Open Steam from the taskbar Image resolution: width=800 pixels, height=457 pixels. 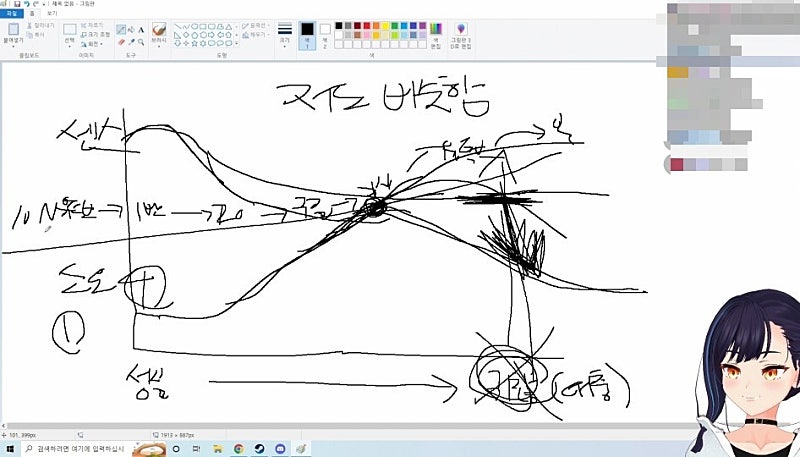point(260,449)
